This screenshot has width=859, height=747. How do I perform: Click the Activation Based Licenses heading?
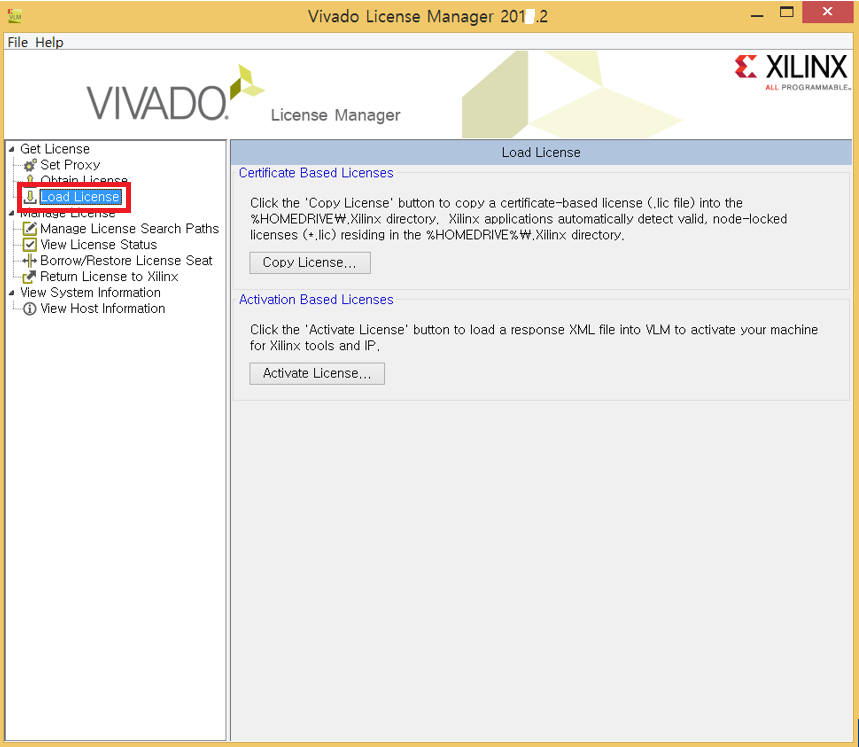point(316,300)
